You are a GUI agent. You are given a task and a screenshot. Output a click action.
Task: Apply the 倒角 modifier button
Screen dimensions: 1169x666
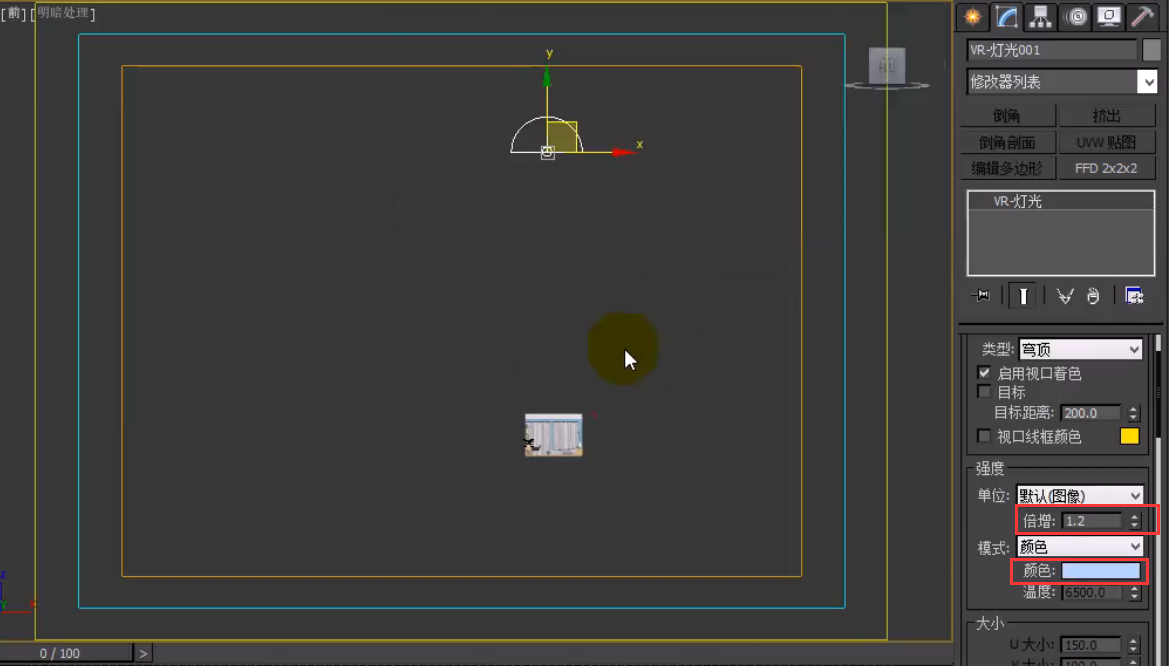click(1007, 116)
